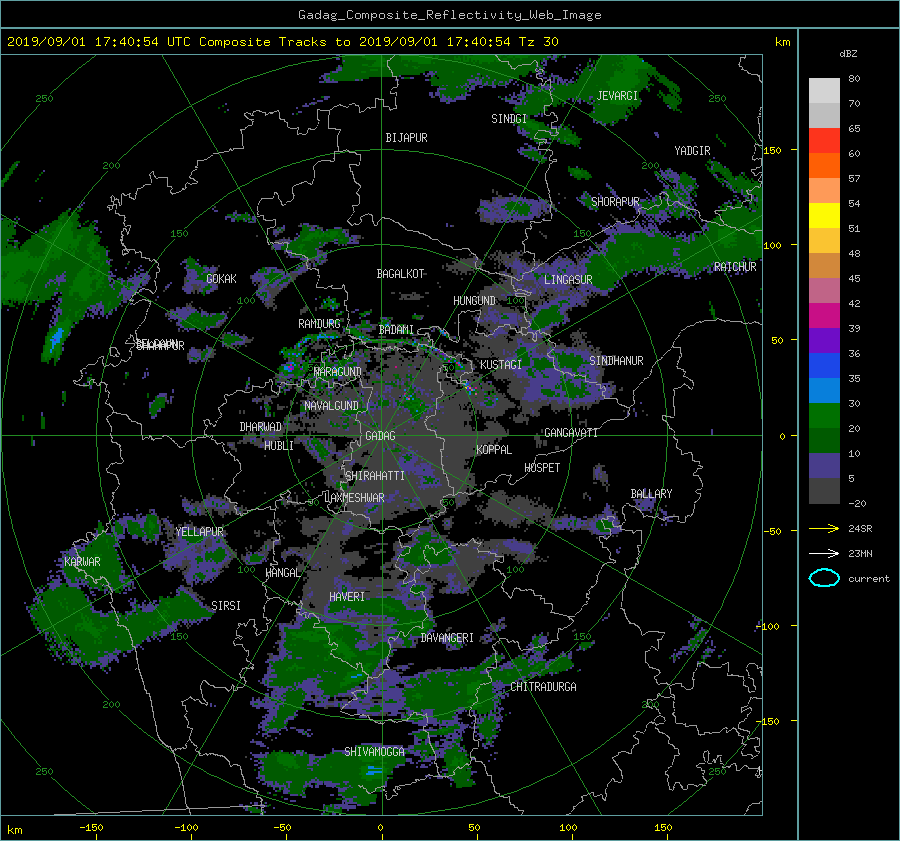Click the BALLARY label
The image size is (900, 841).
coord(651,494)
